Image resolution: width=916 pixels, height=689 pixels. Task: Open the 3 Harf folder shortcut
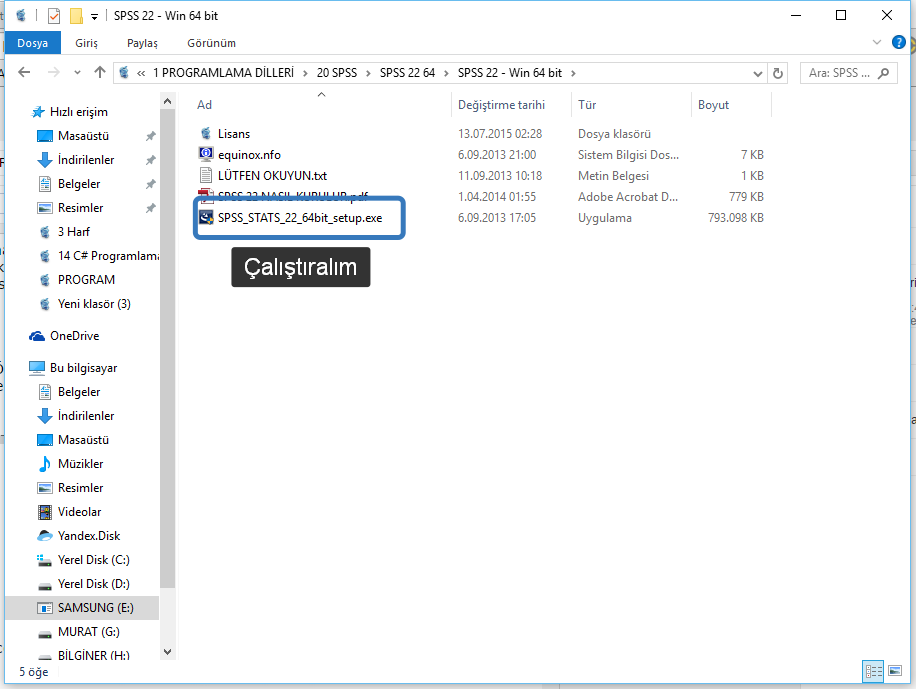tap(74, 232)
